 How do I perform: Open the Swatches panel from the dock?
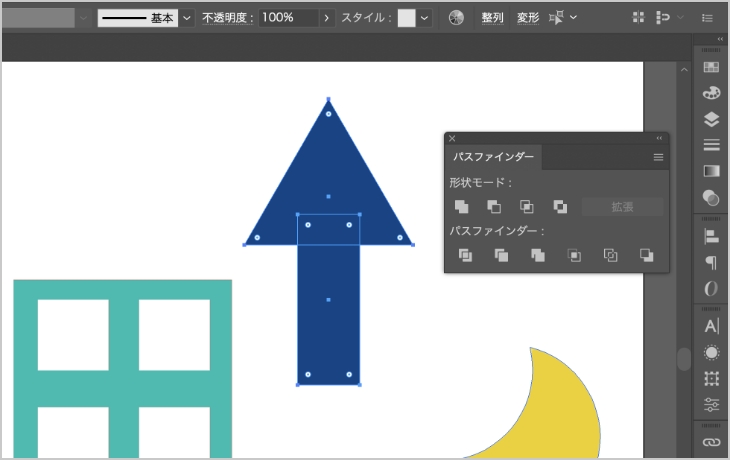(x=711, y=67)
